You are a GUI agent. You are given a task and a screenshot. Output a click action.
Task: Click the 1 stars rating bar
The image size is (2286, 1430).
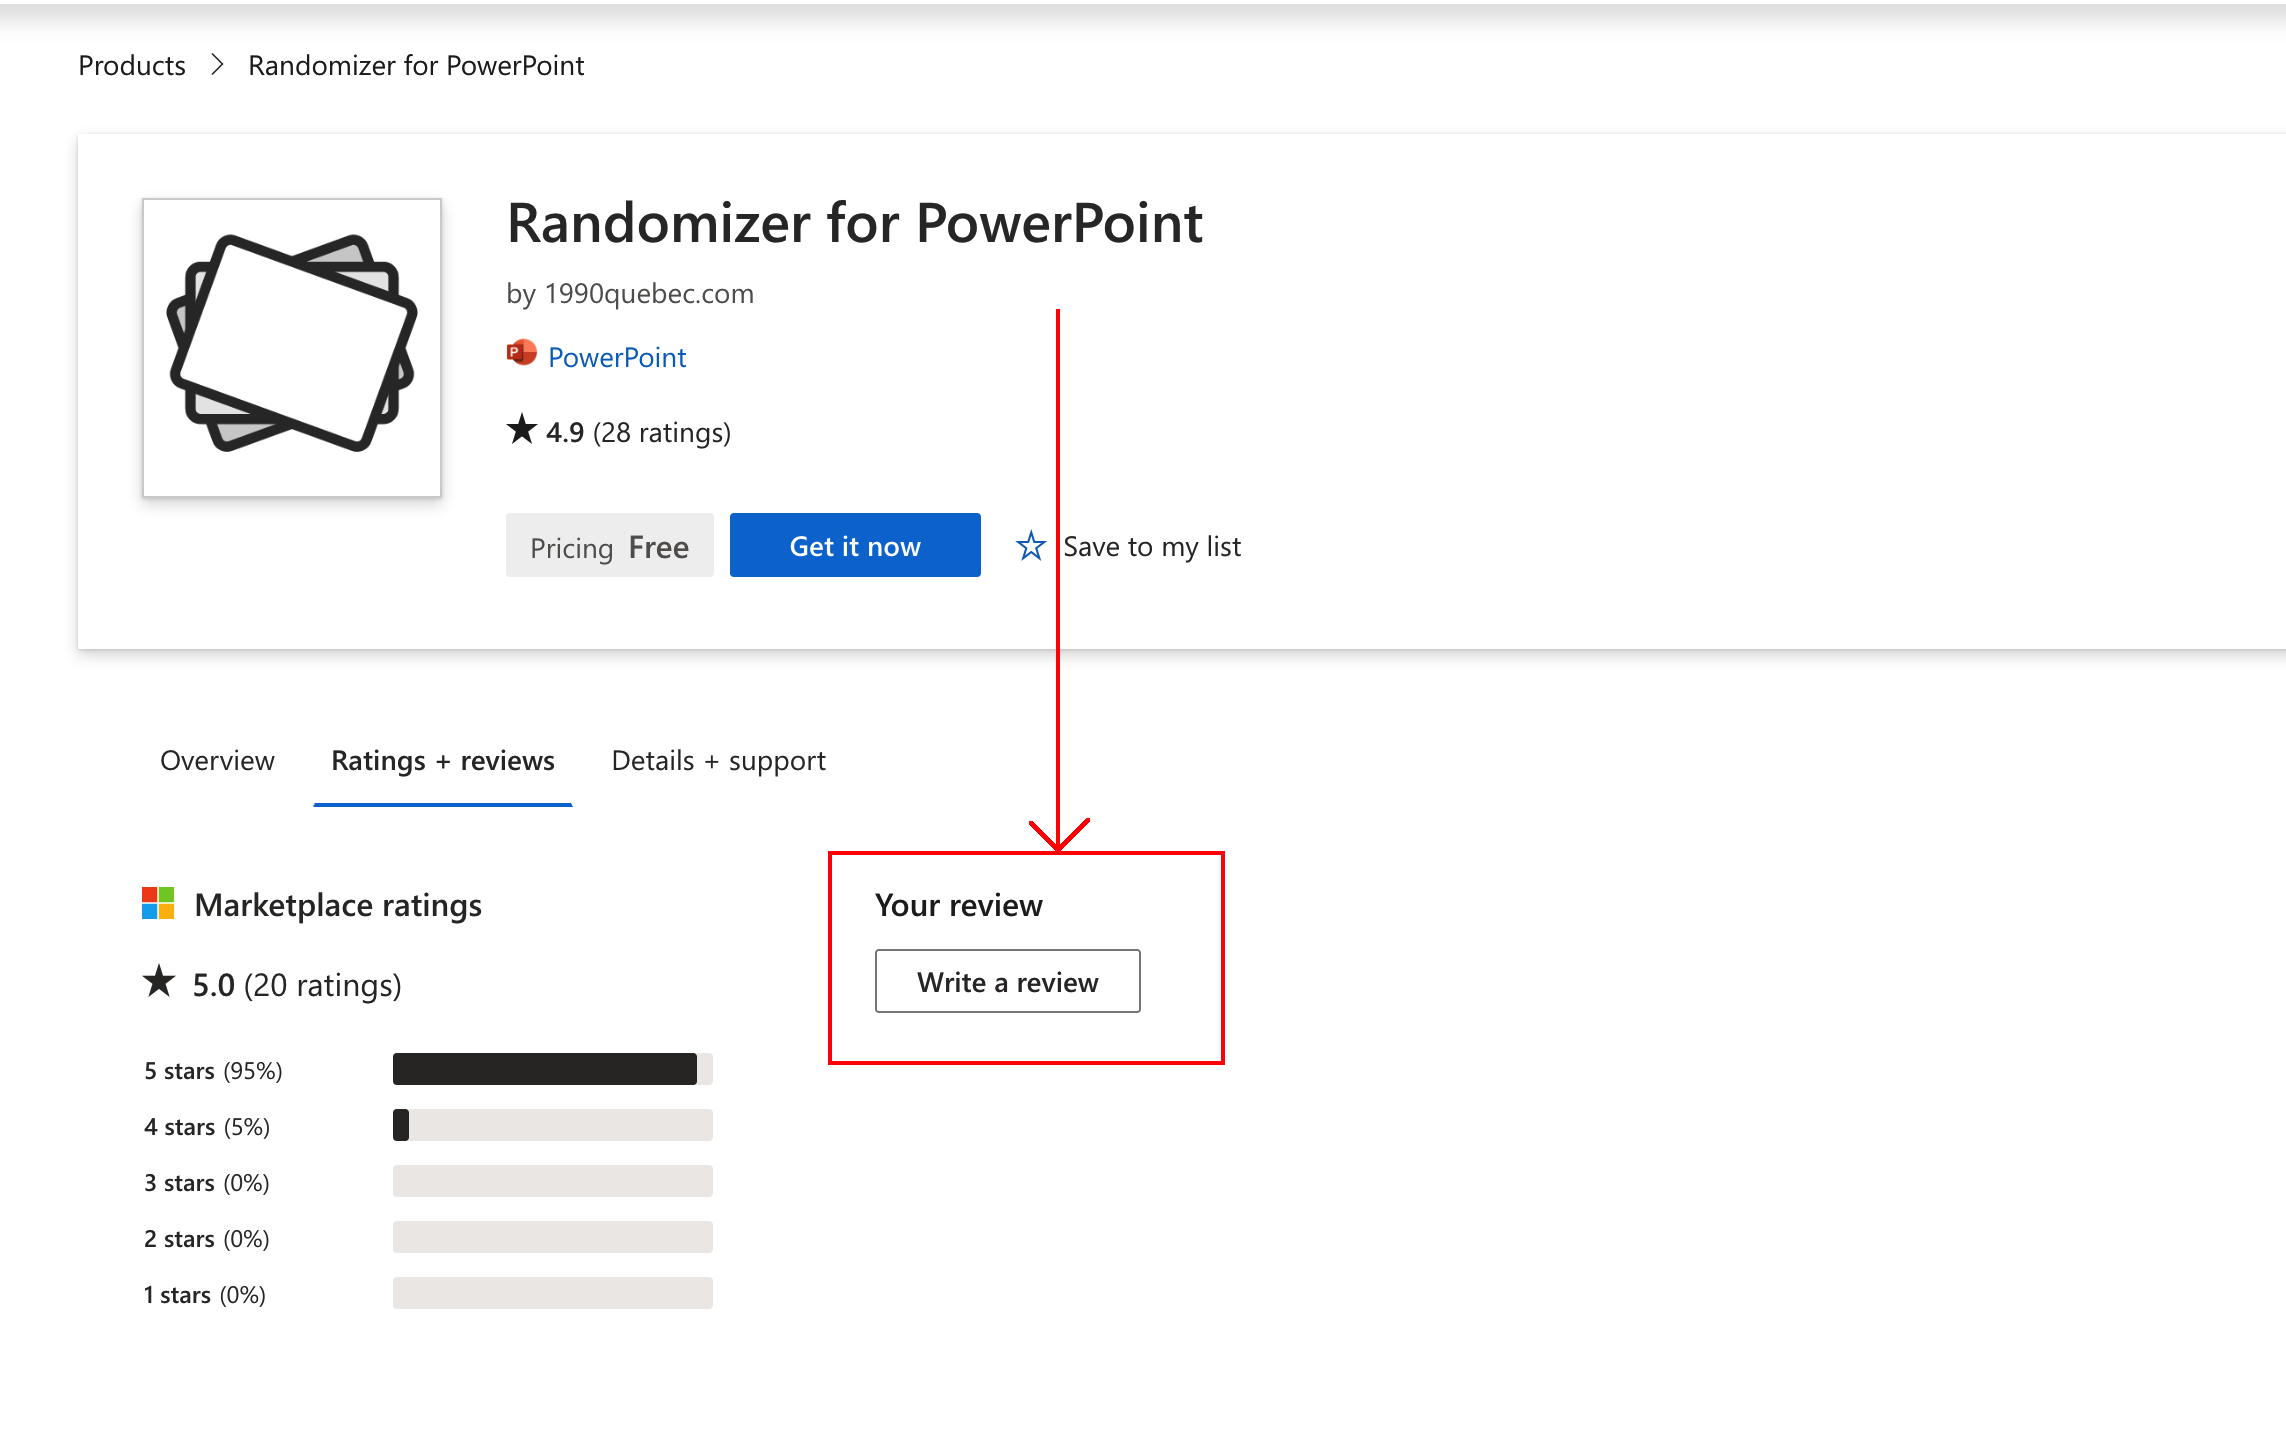(553, 1293)
